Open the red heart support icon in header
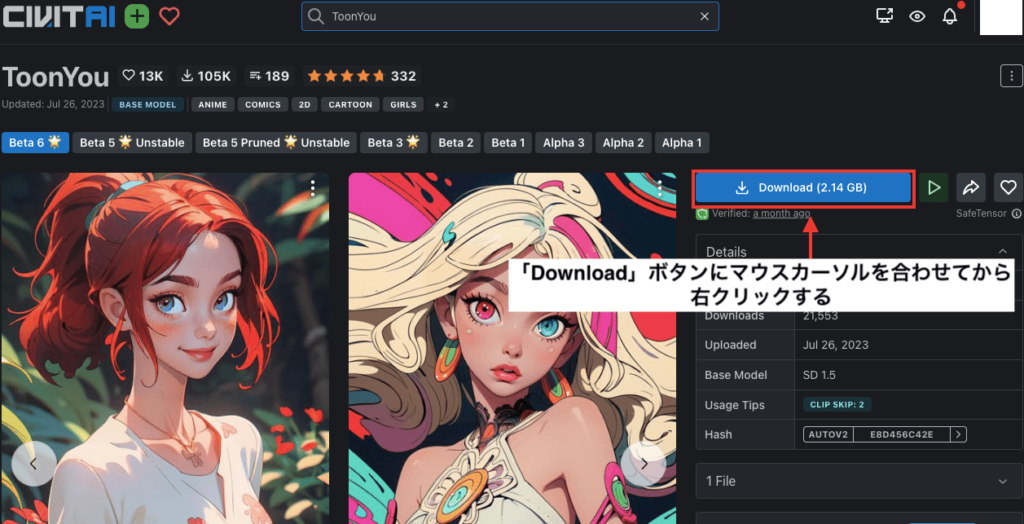The height and width of the screenshot is (524, 1024). tap(169, 16)
